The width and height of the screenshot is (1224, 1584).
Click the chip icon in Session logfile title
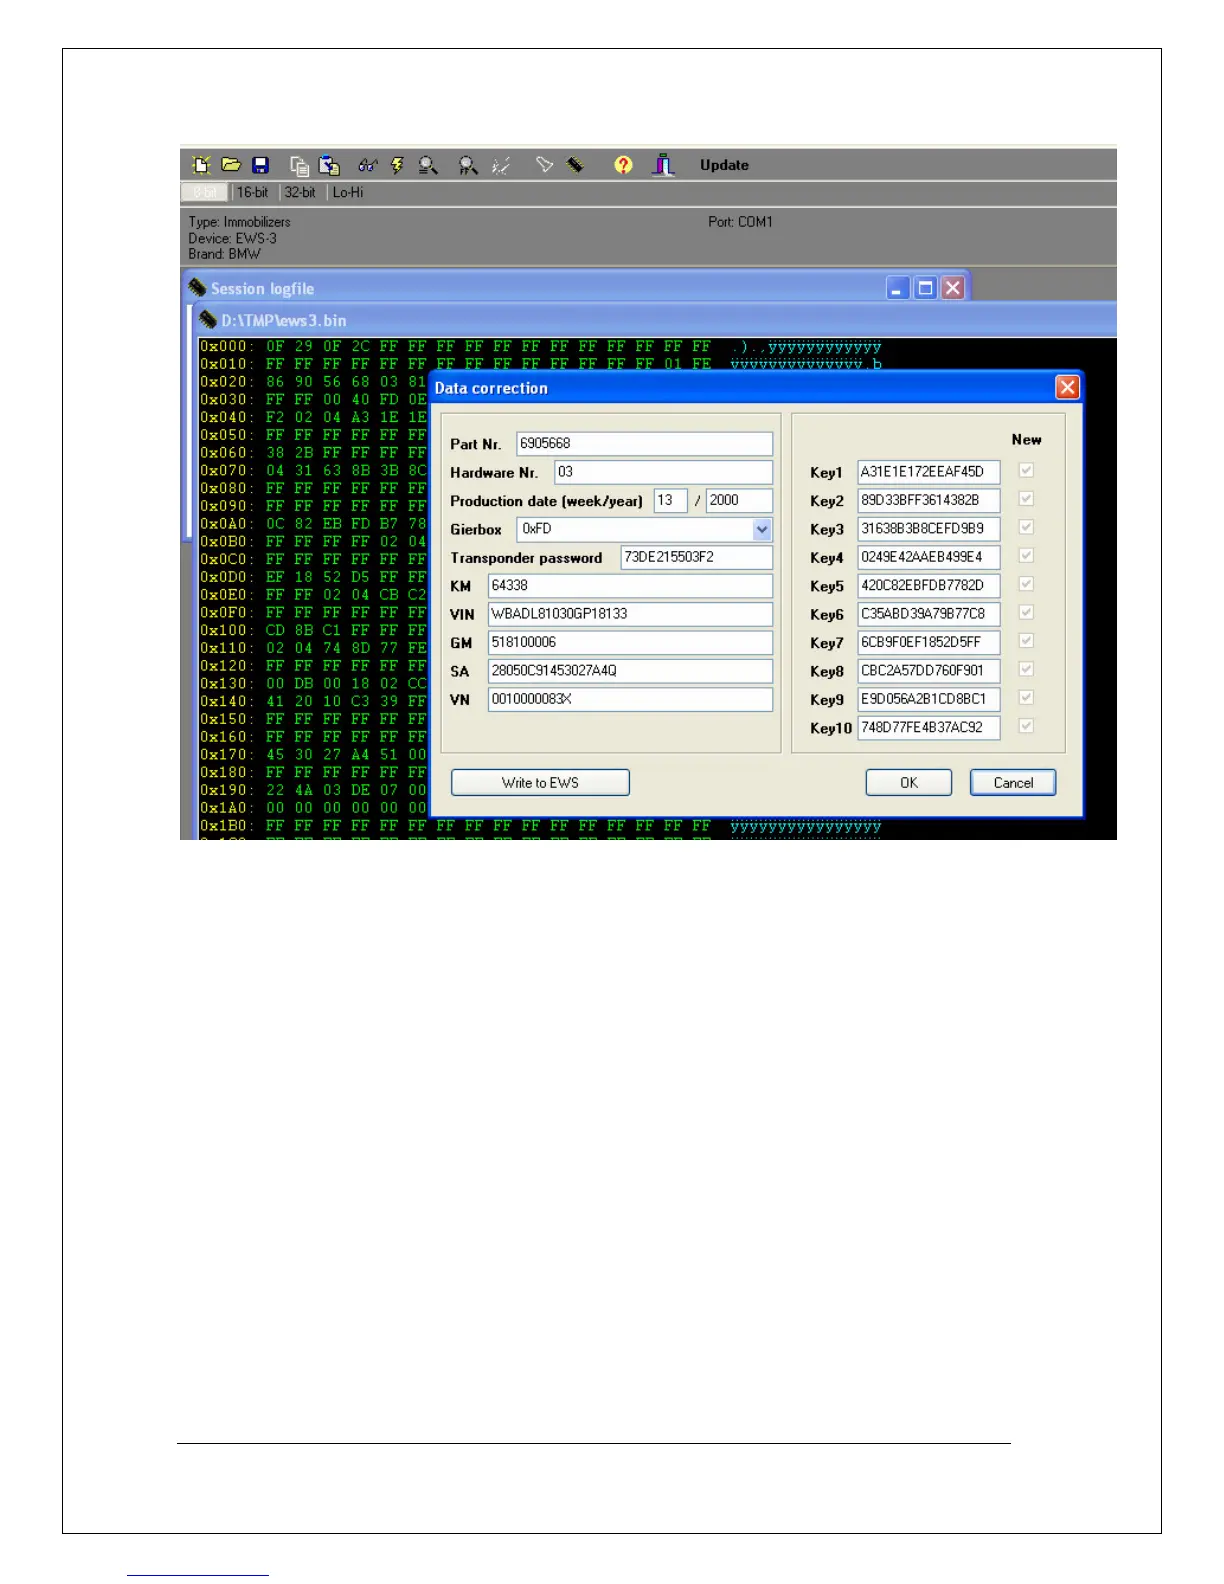[x=197, y=288]
